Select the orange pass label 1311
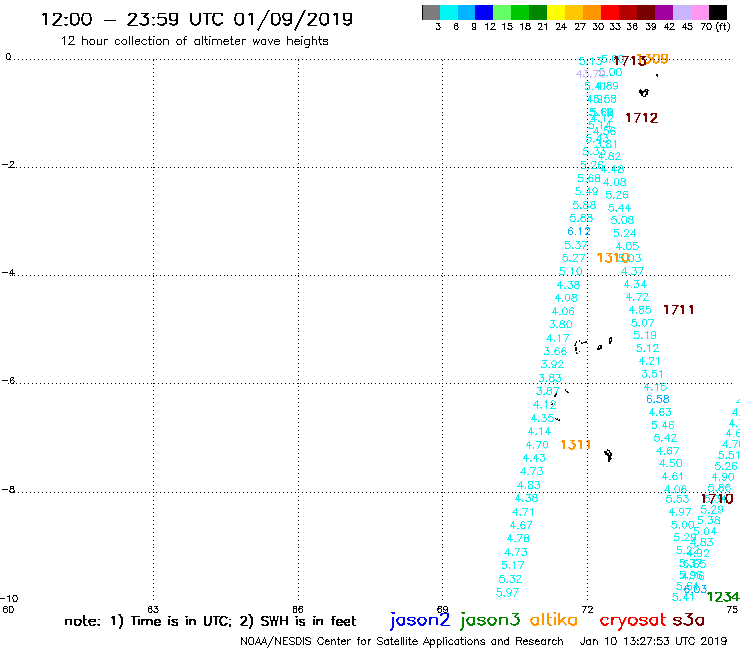 tap(575, 445)
